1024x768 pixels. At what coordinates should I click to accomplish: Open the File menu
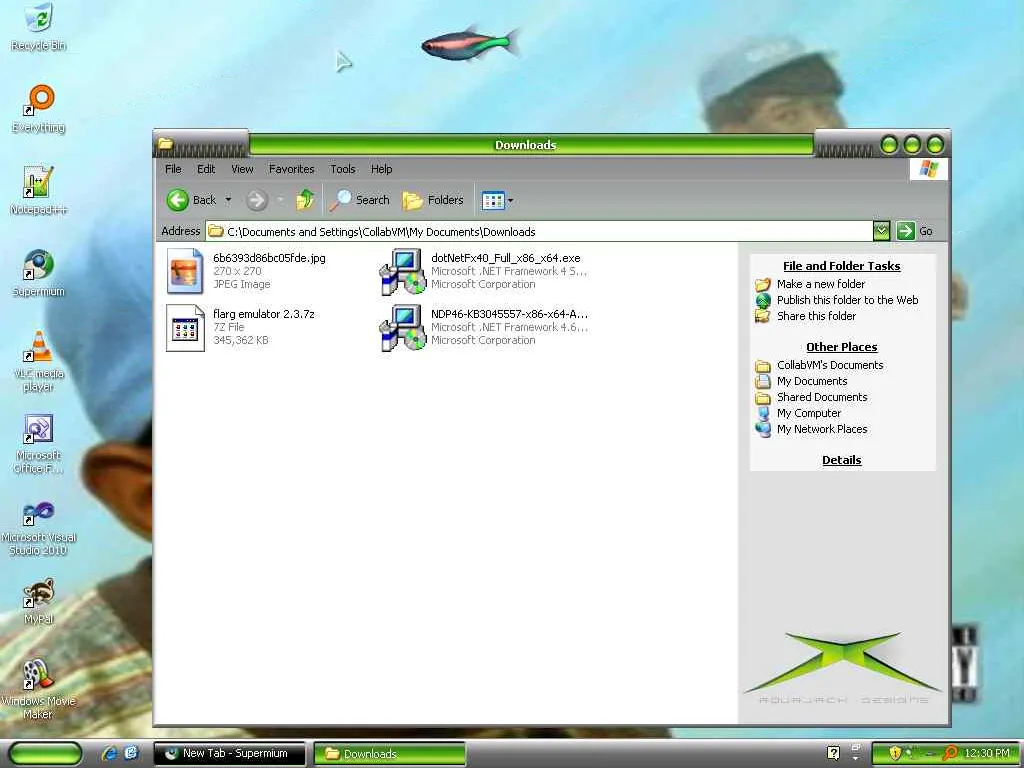pos(173,169)
